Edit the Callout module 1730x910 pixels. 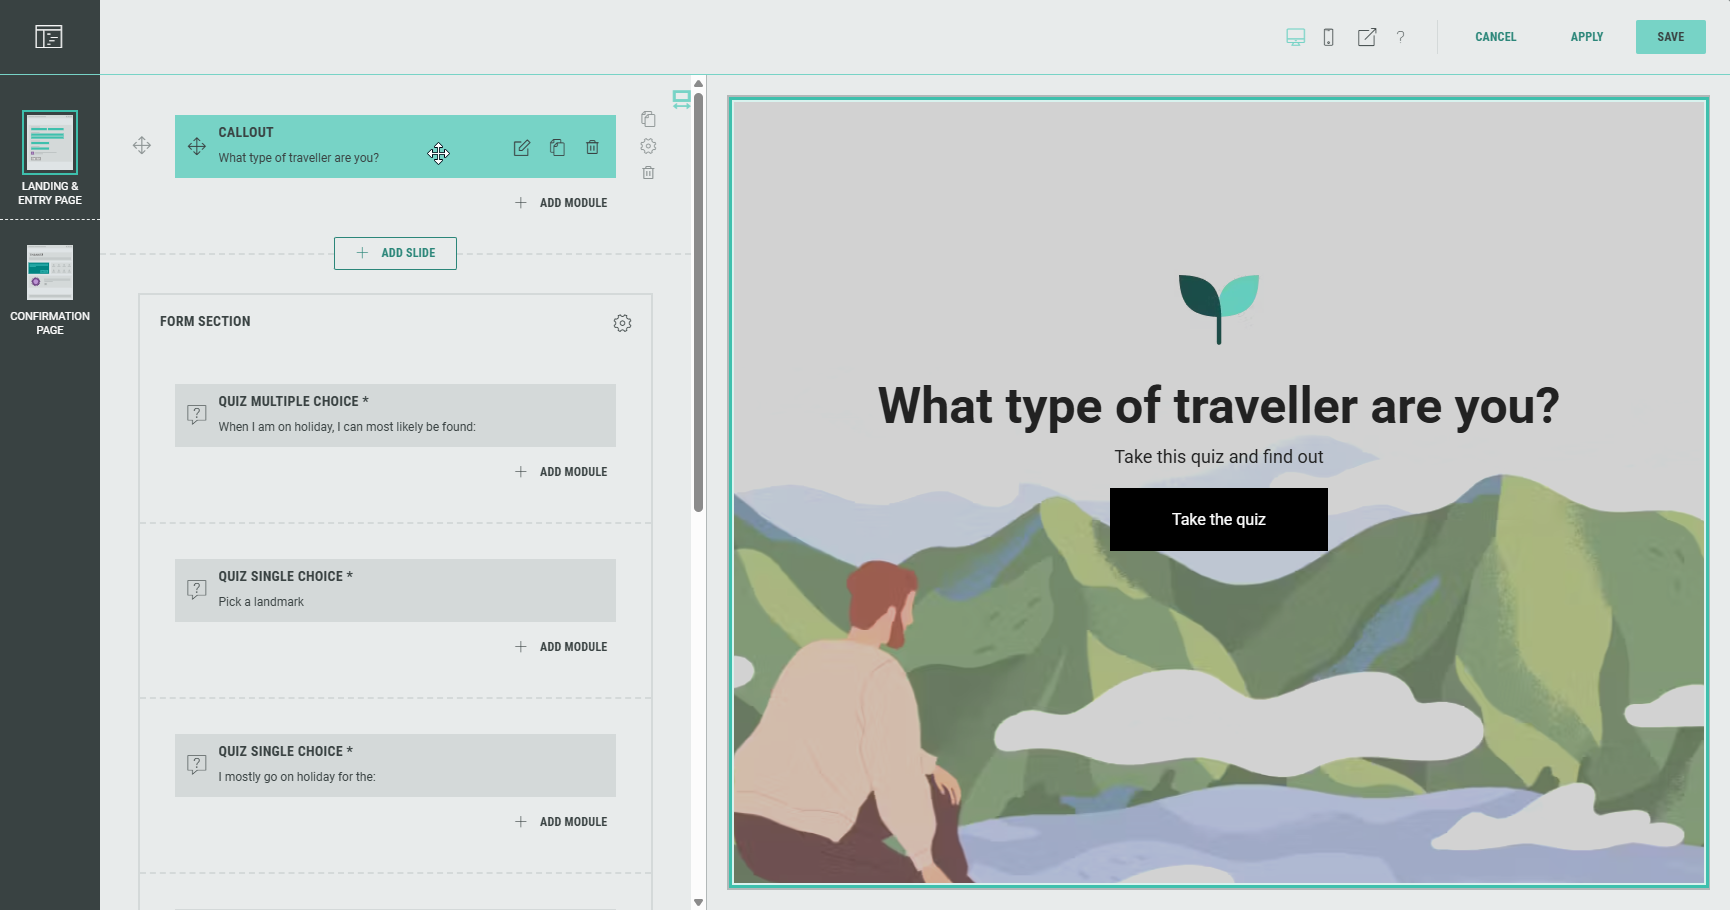tap(521, 148)
